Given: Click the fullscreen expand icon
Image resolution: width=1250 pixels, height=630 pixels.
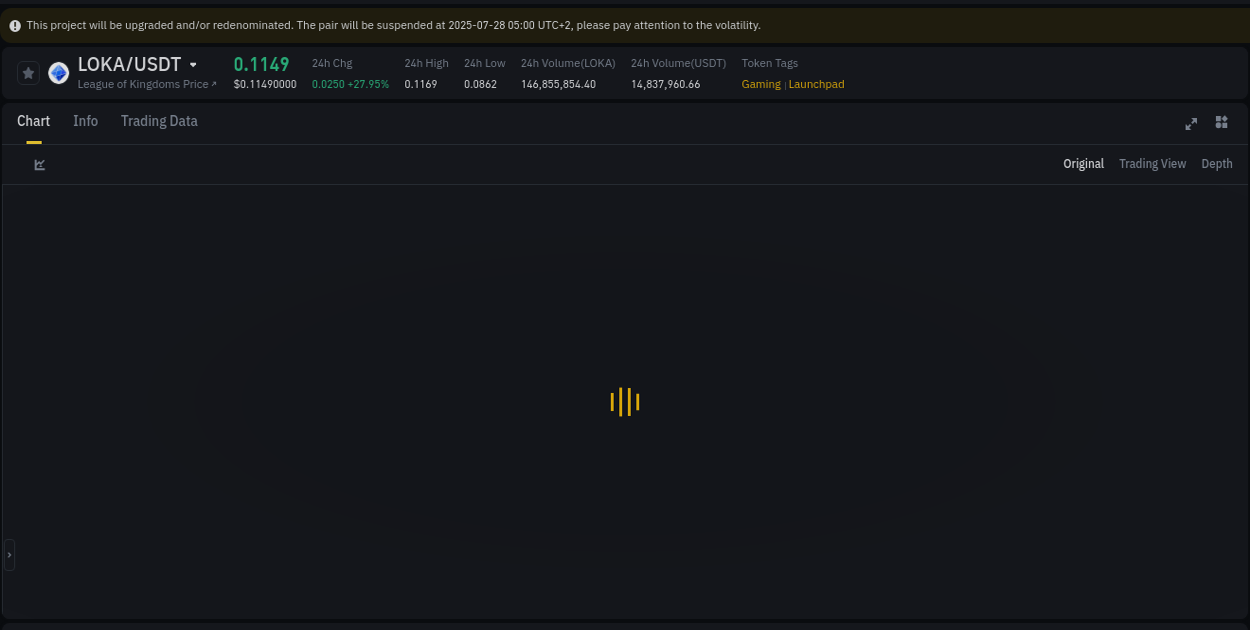Looking at the screenshot, I should 1191,124.
